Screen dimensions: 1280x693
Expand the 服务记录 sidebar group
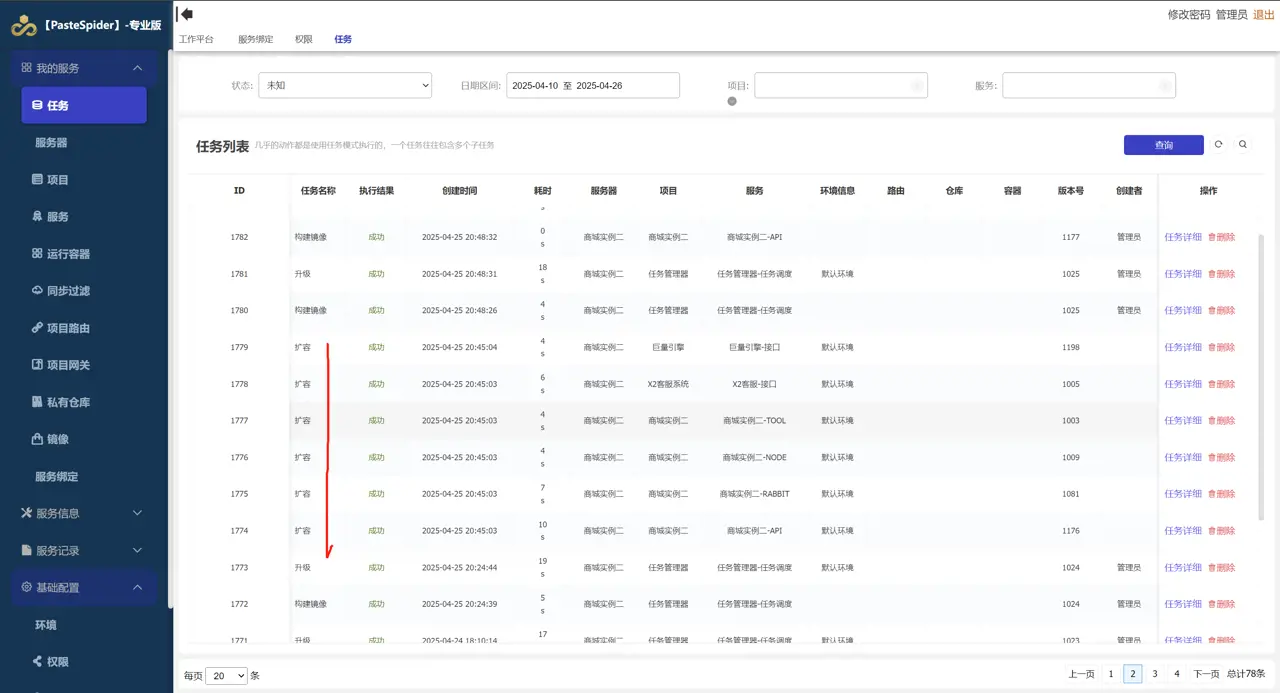click(x=84, y=550)
